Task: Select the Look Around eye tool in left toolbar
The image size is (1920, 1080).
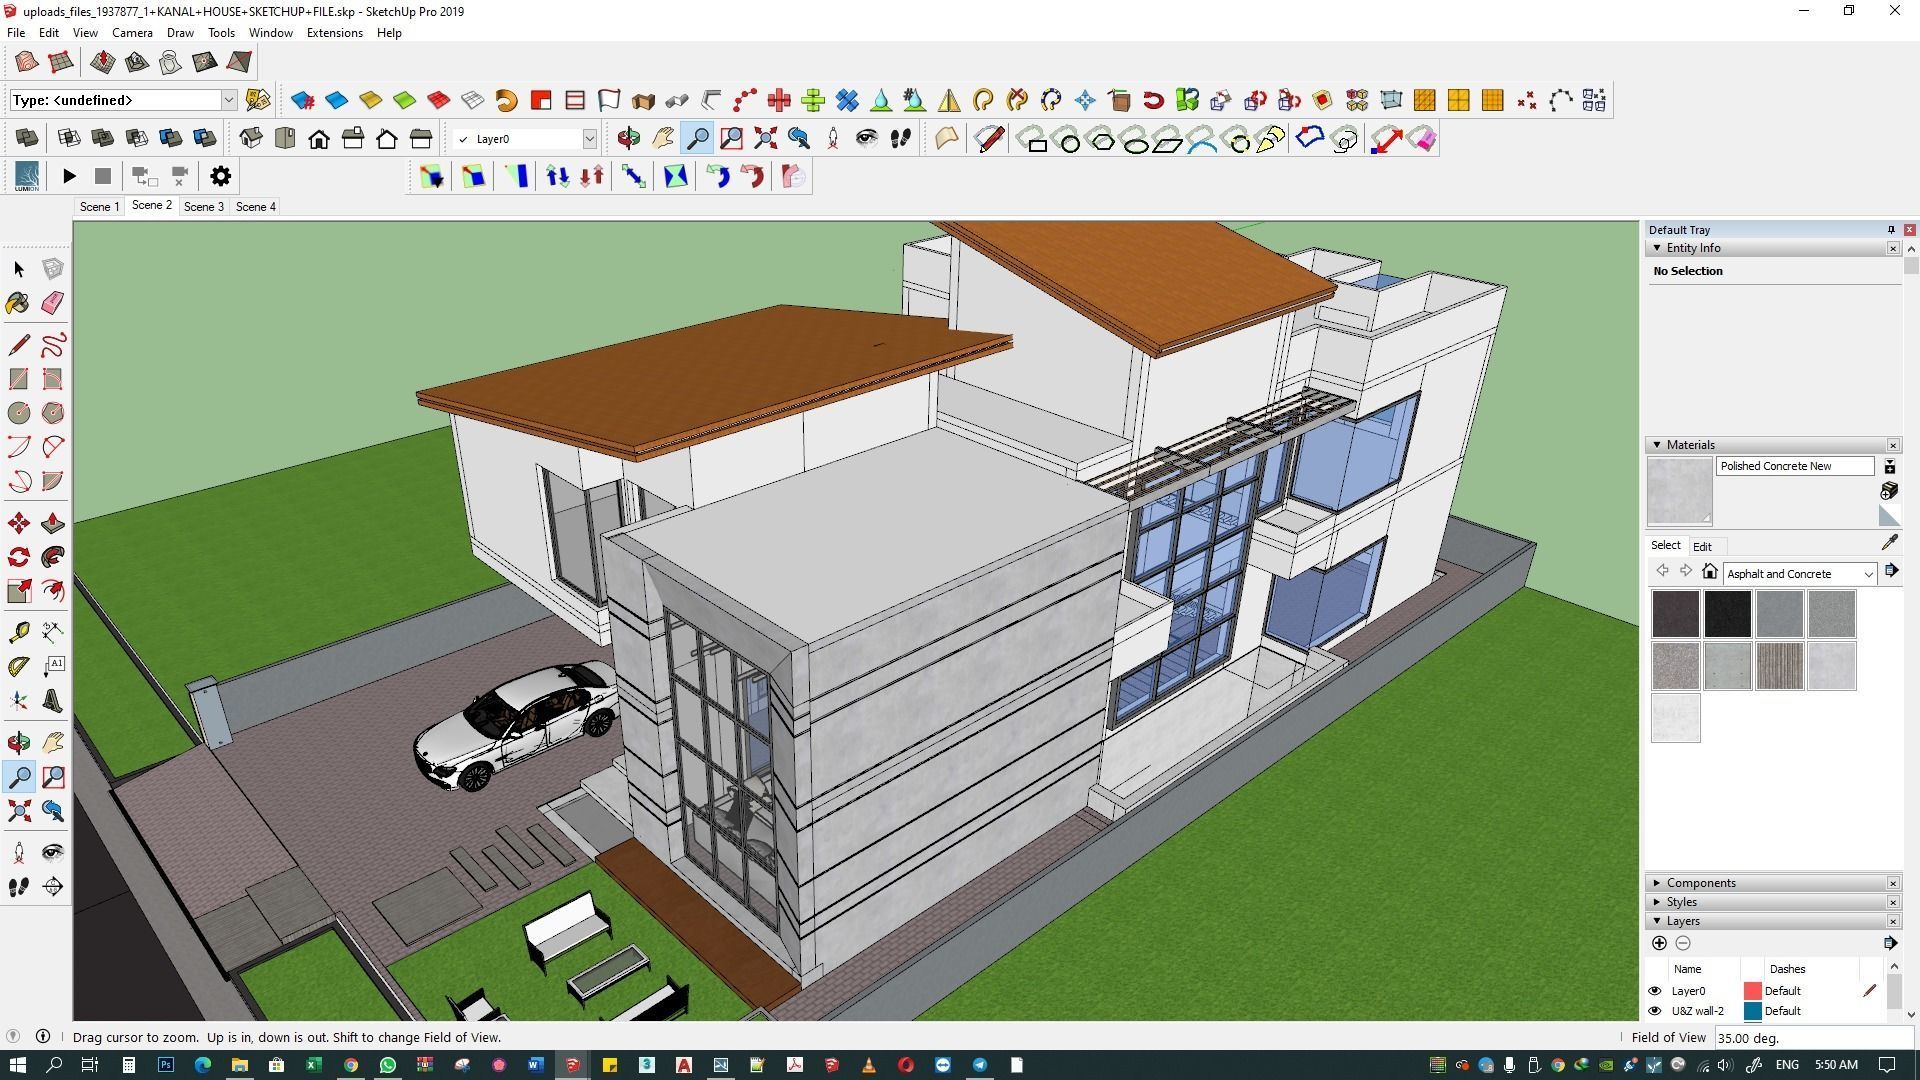Action: point(53,852)
